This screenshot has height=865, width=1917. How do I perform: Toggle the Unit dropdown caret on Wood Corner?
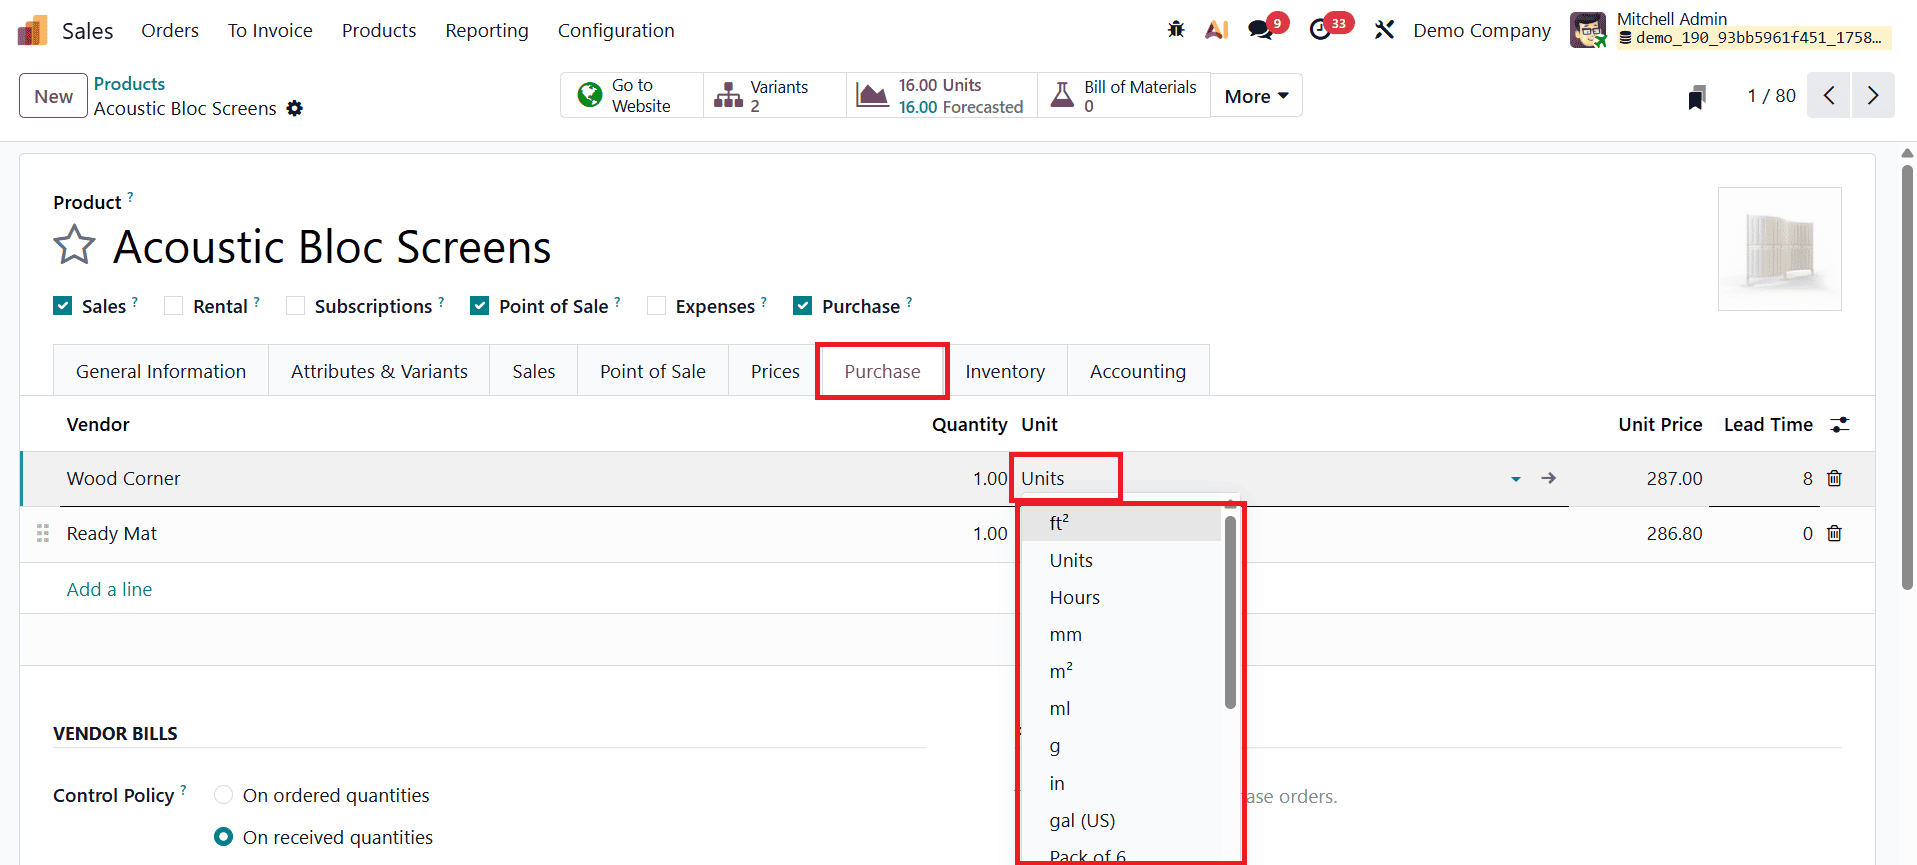point(1516,479)
